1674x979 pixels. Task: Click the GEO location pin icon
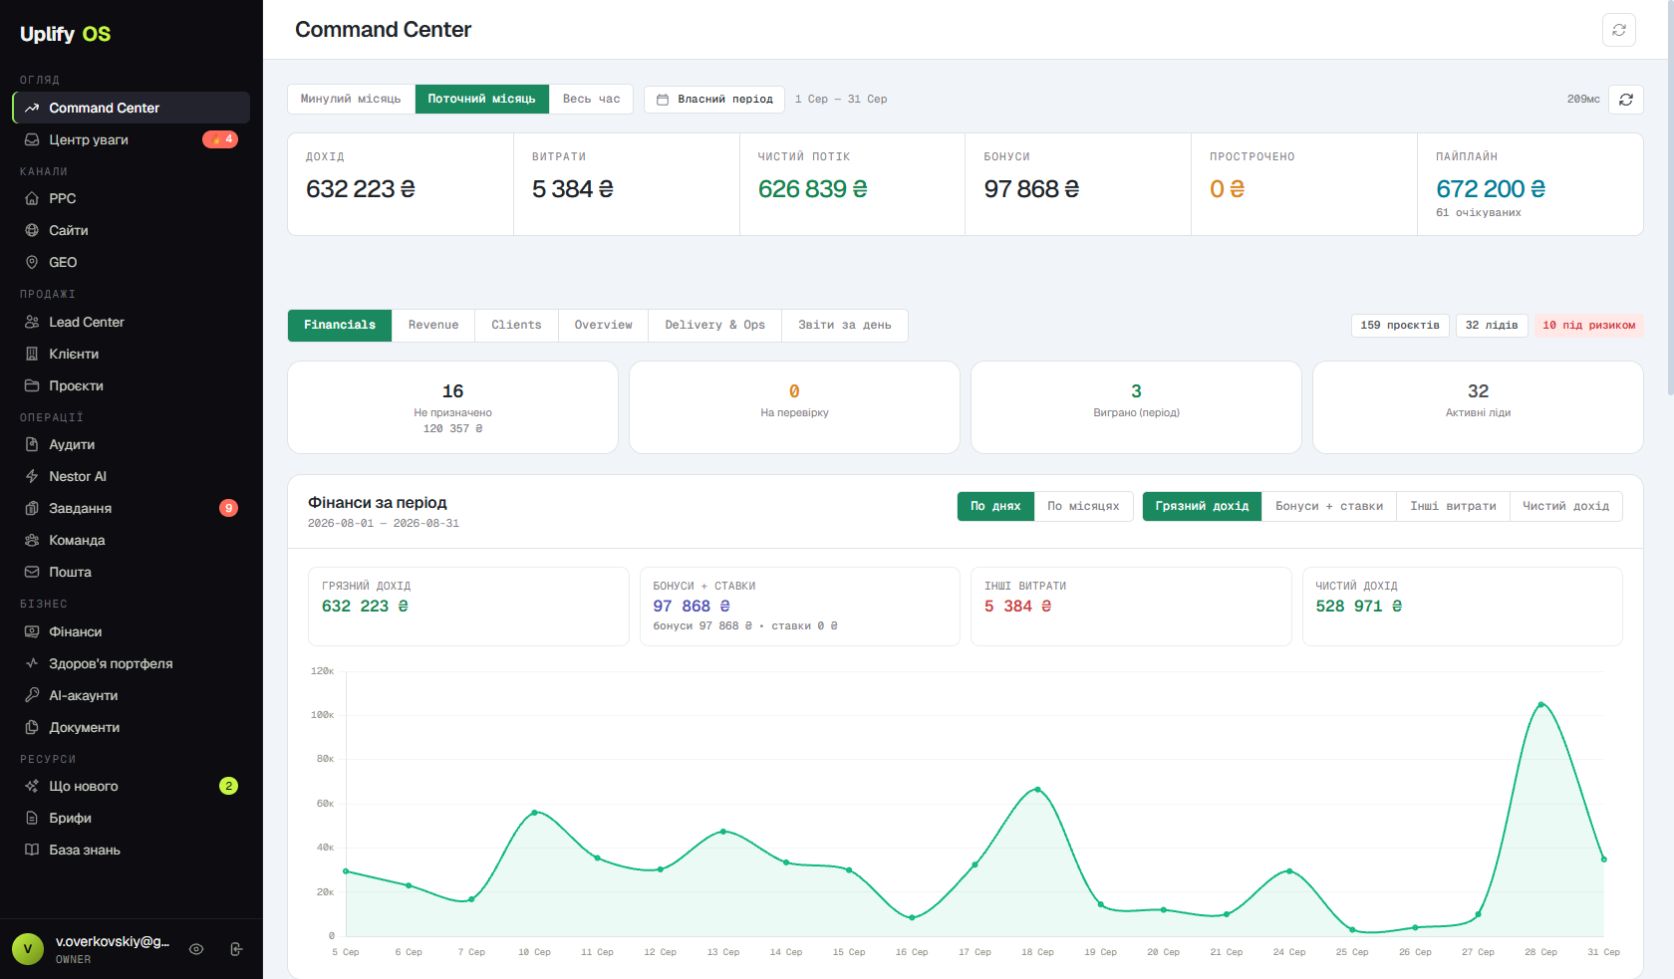click(x=32, y=263)
